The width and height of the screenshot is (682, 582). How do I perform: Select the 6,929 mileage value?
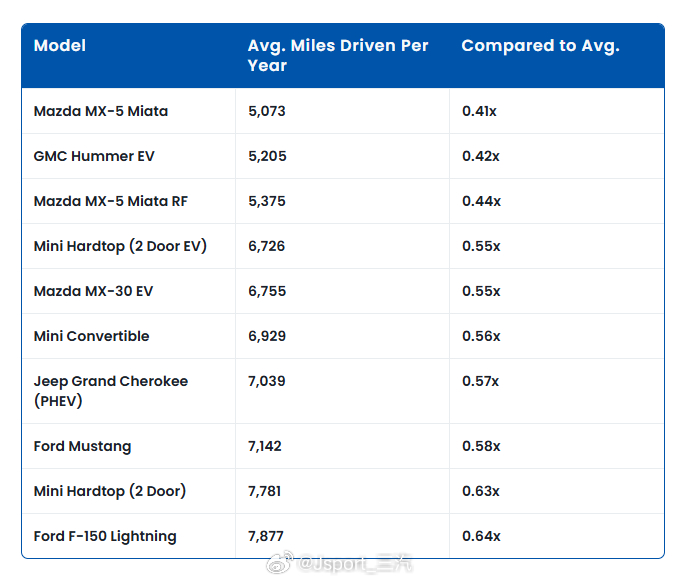tap(267, 336)
